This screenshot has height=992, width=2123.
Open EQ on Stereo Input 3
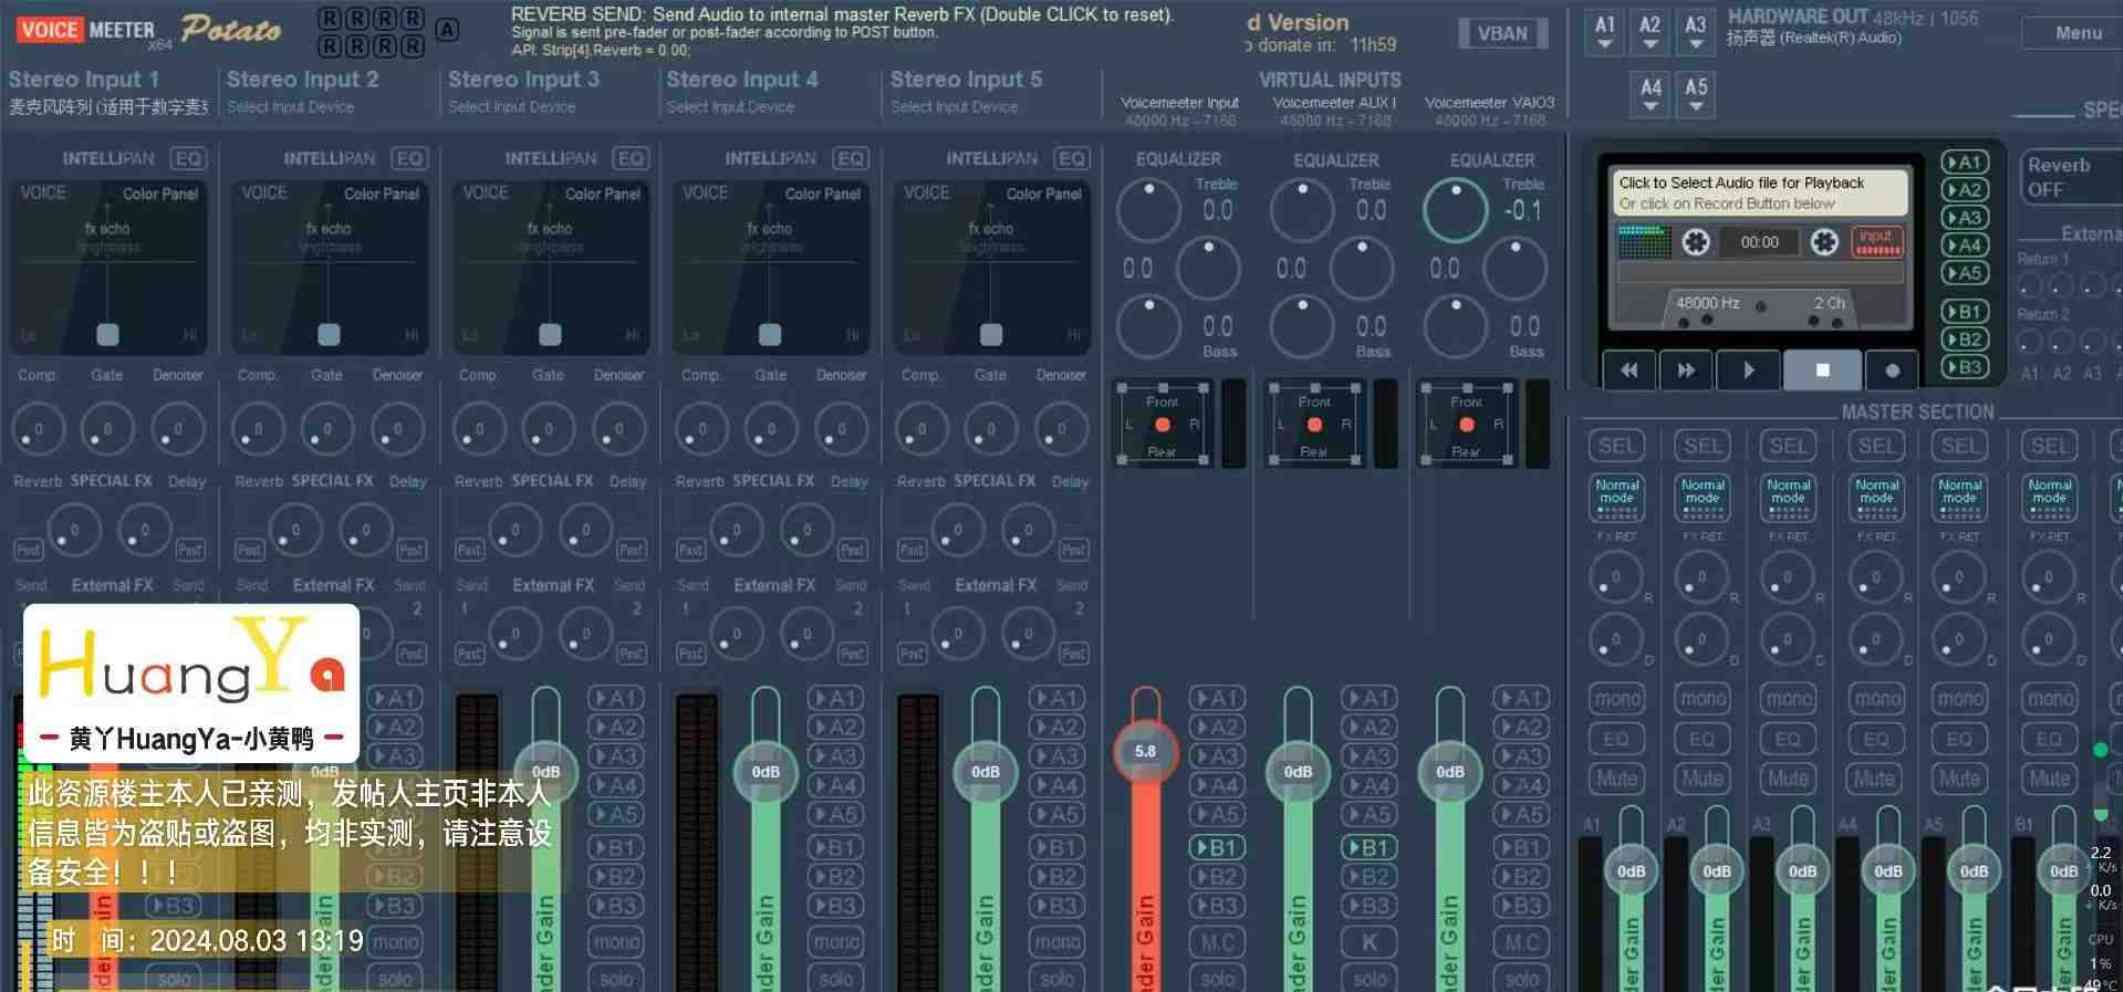point(631,159)
